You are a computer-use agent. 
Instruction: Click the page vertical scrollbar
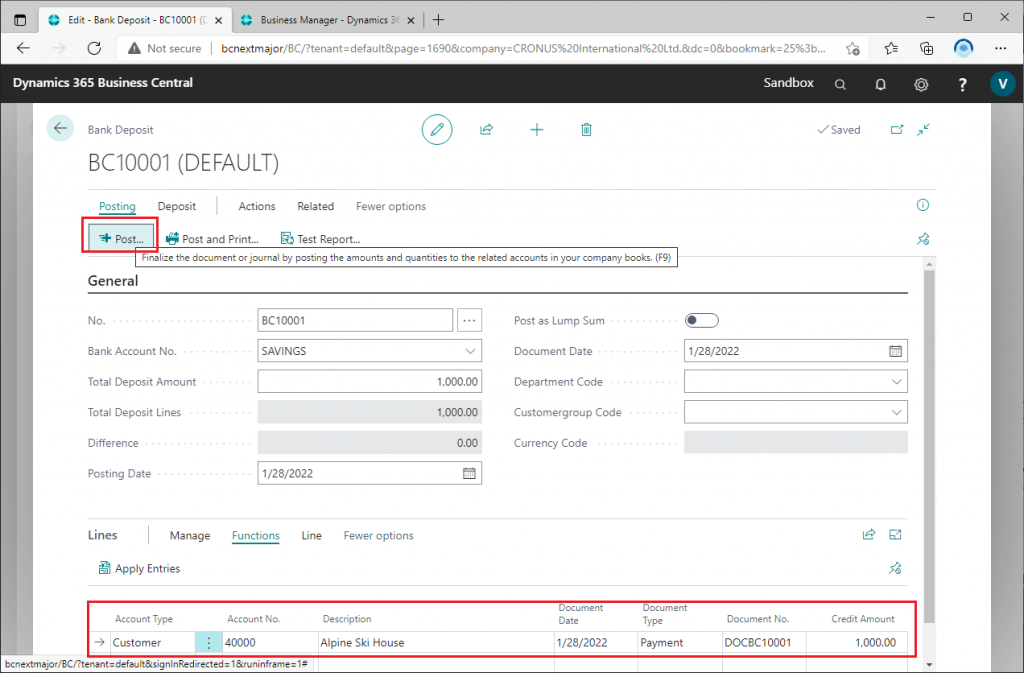929,446
